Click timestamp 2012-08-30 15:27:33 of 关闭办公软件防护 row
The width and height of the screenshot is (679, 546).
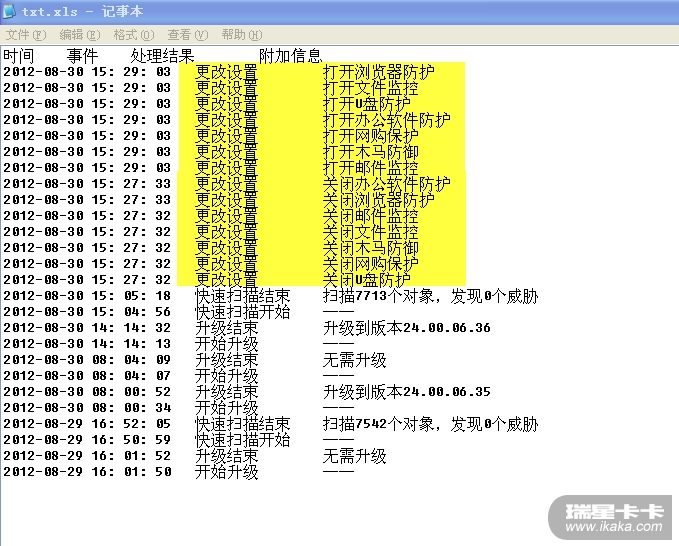[x=87, y=184]
